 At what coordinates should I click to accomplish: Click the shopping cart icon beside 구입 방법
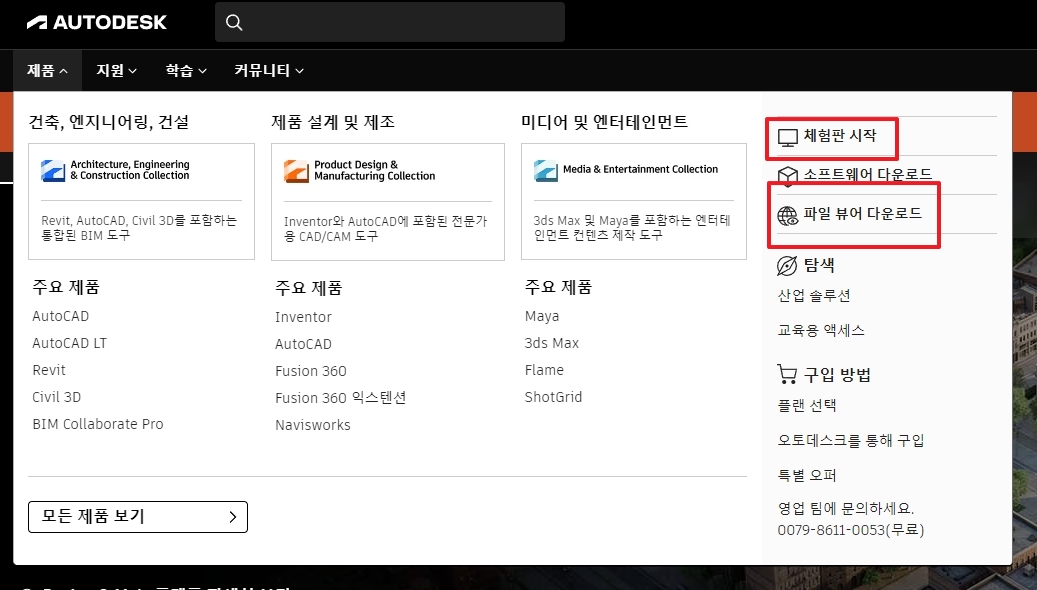(787, 374)
